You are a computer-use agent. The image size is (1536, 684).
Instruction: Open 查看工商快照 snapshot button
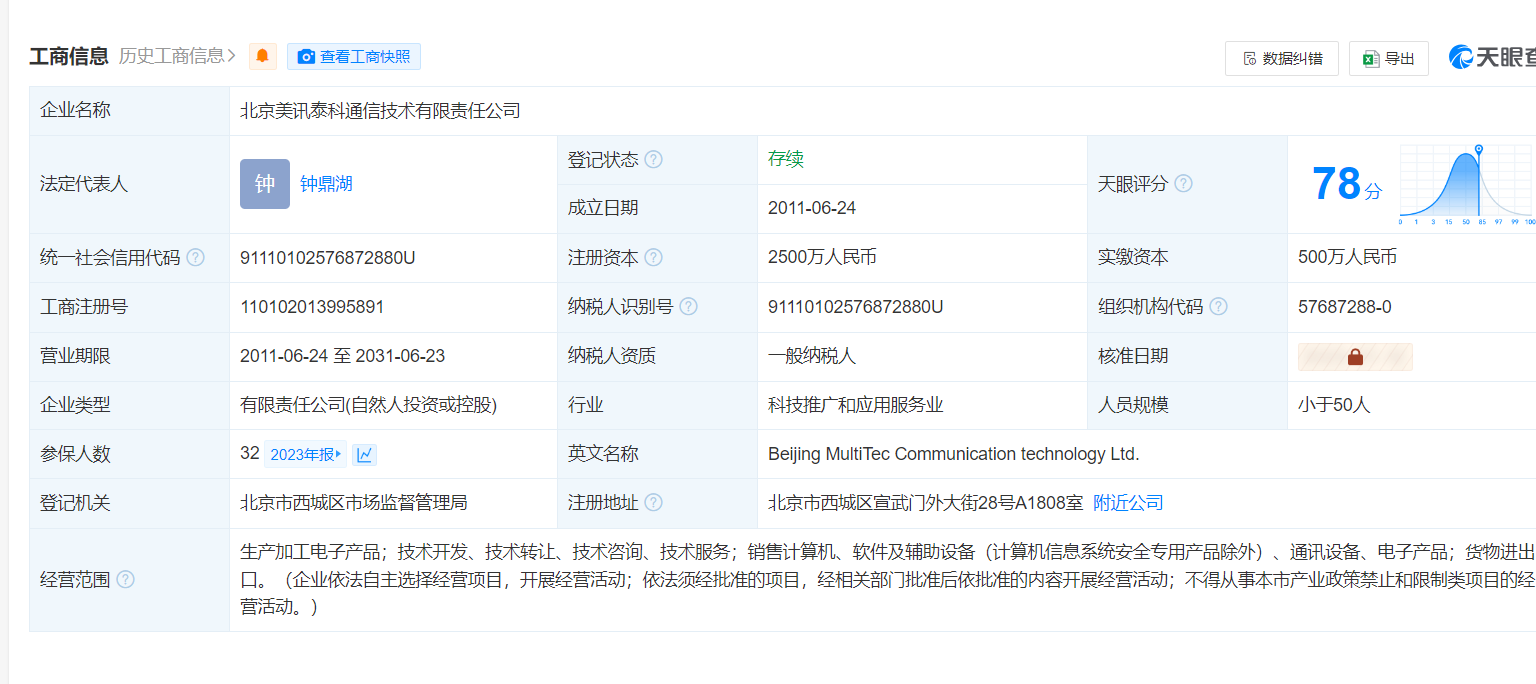(x=354, y=57)
